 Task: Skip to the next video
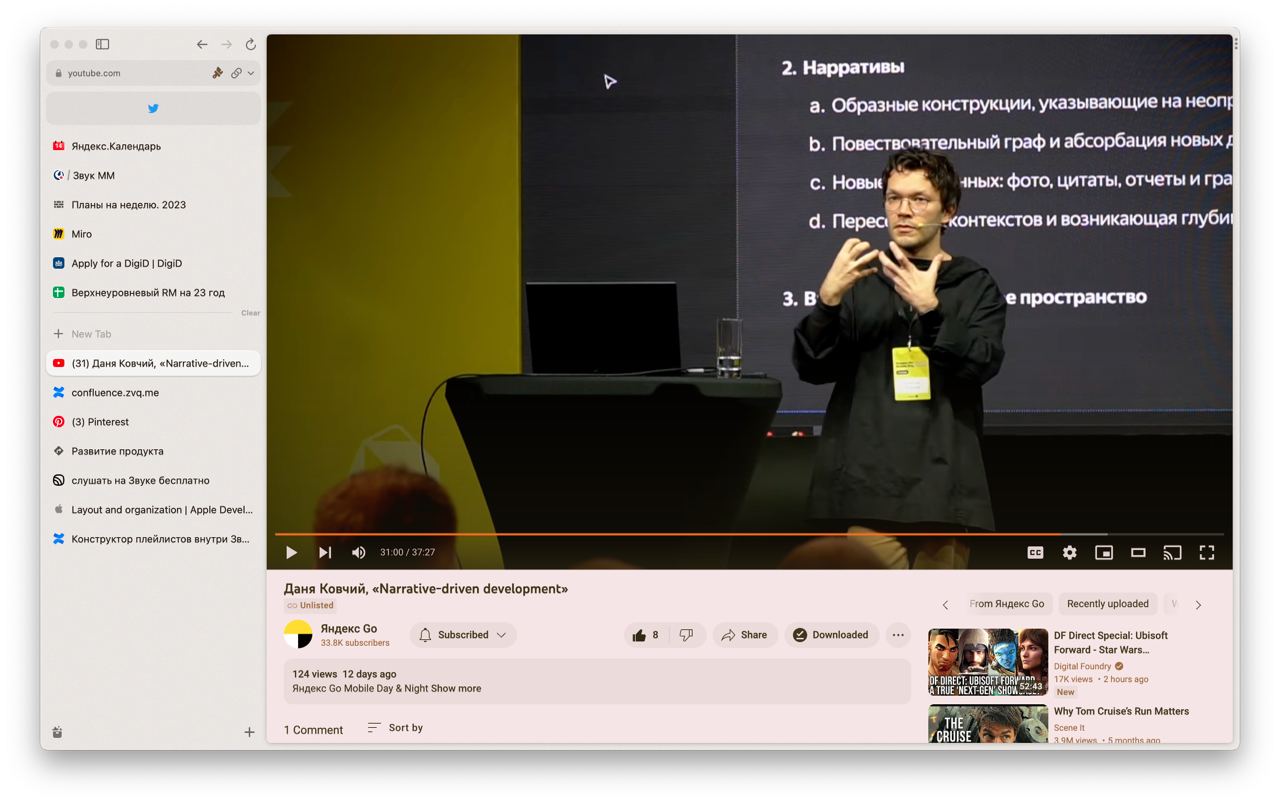[x=325, y=552]
